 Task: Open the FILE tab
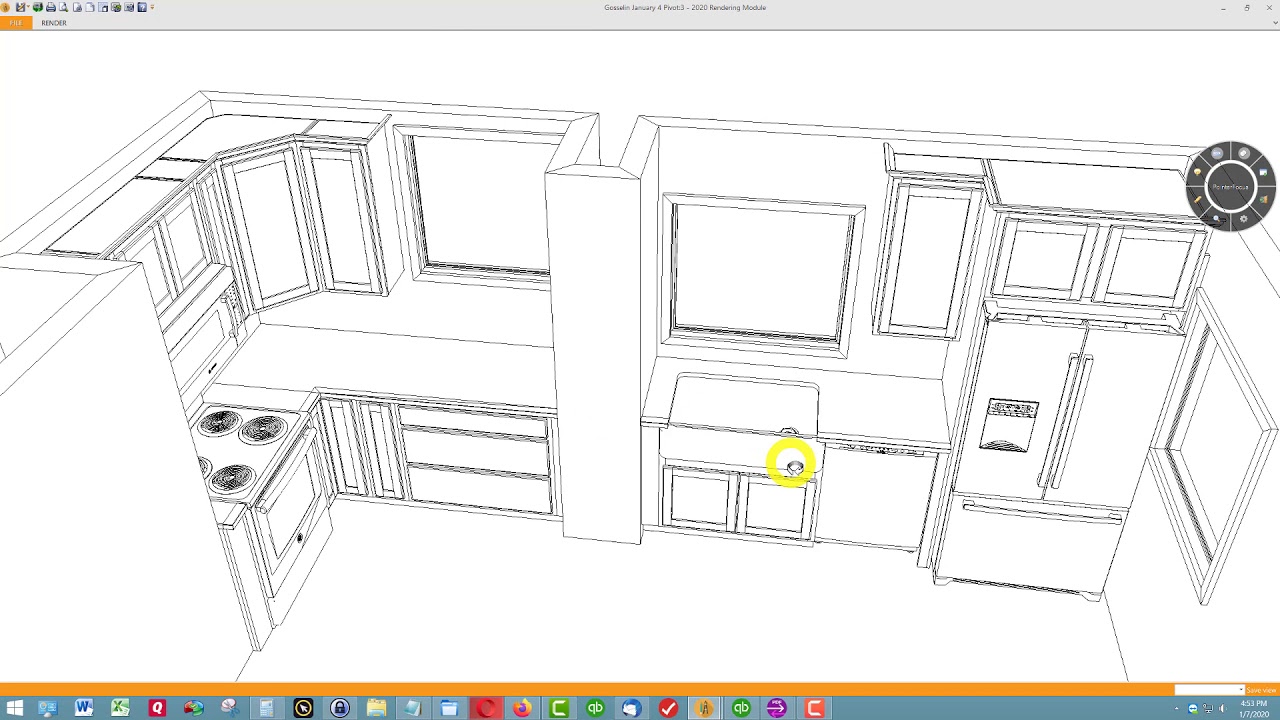point(16,23)
